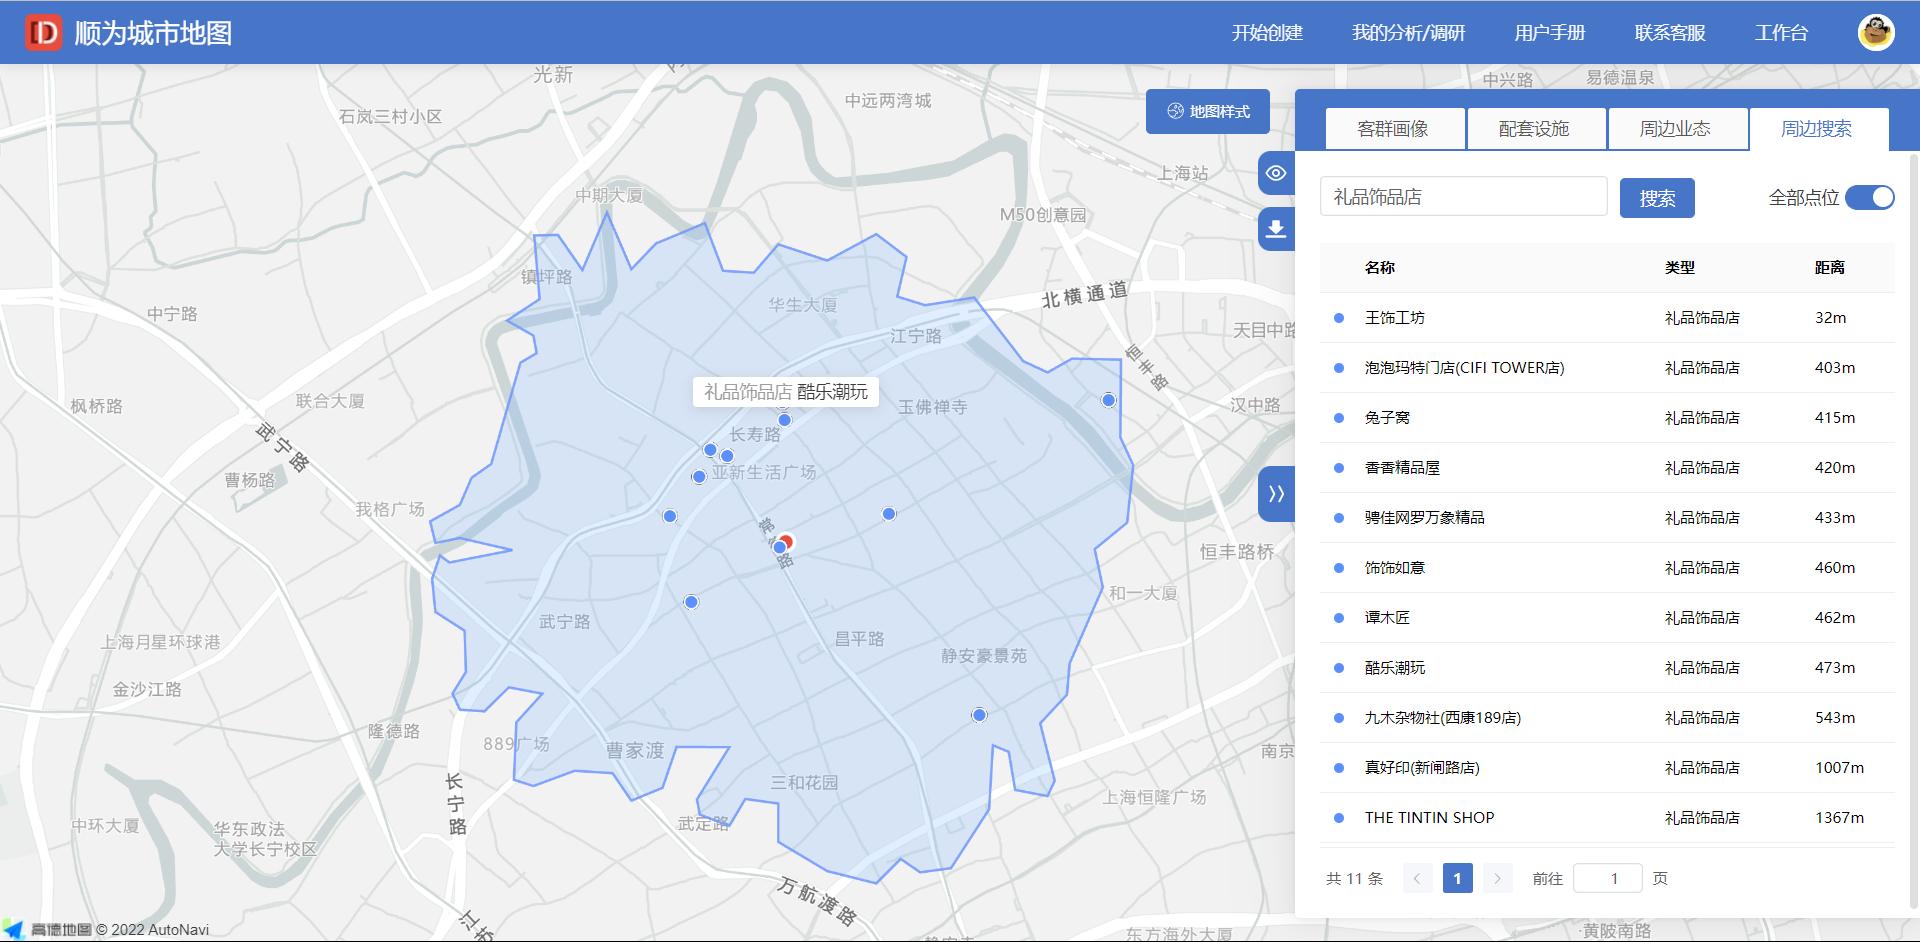
Task: Collapse the side panel with double-arrow
Action: (1276, 494)
